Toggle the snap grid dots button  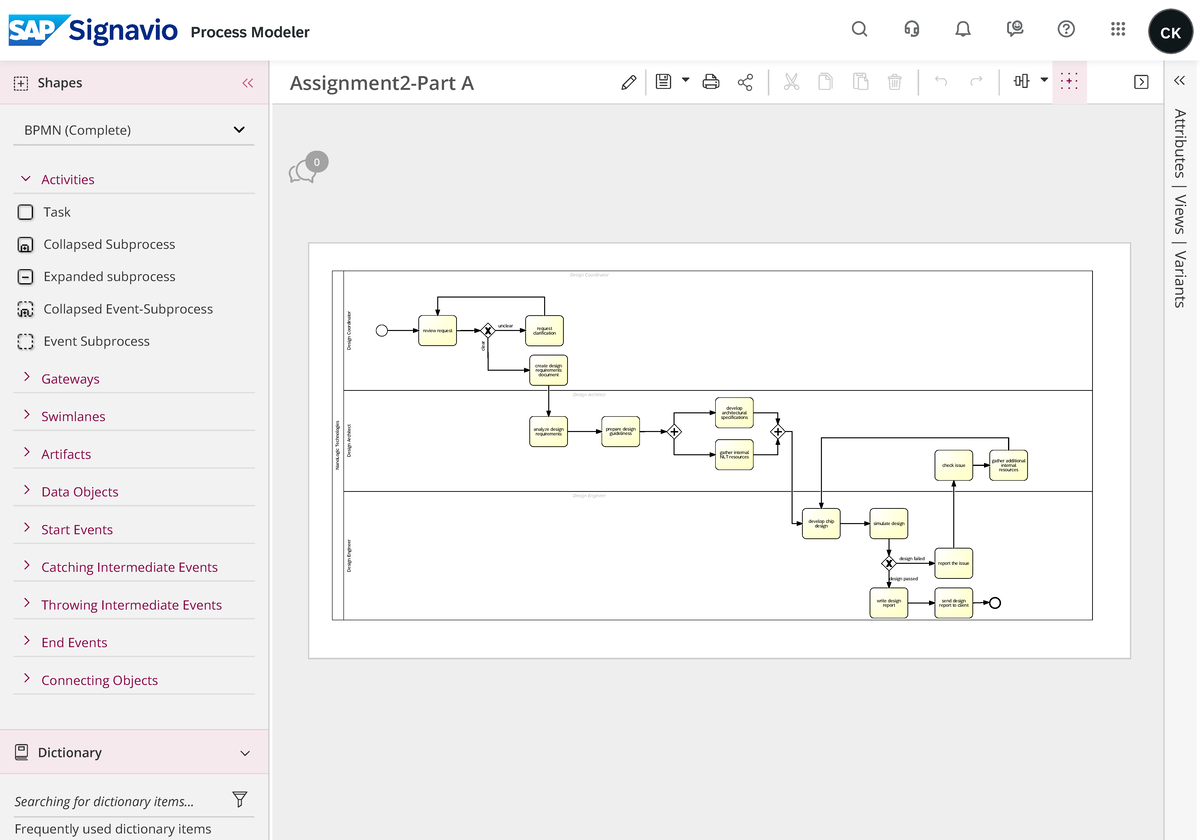coord(1069,82)
